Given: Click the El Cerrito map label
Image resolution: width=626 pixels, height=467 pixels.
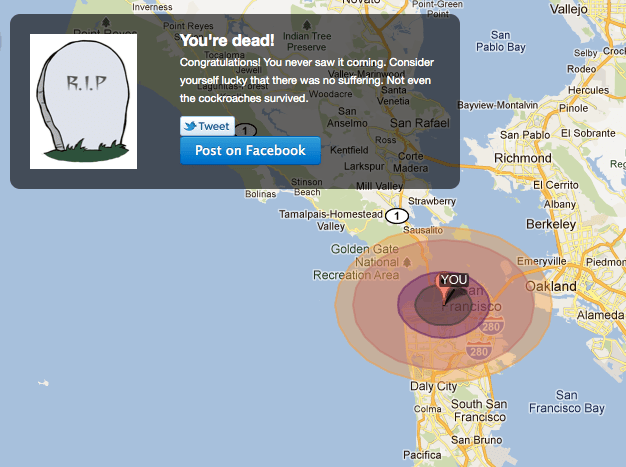Looking at the screenshot, I should click(x=556, y=185).
